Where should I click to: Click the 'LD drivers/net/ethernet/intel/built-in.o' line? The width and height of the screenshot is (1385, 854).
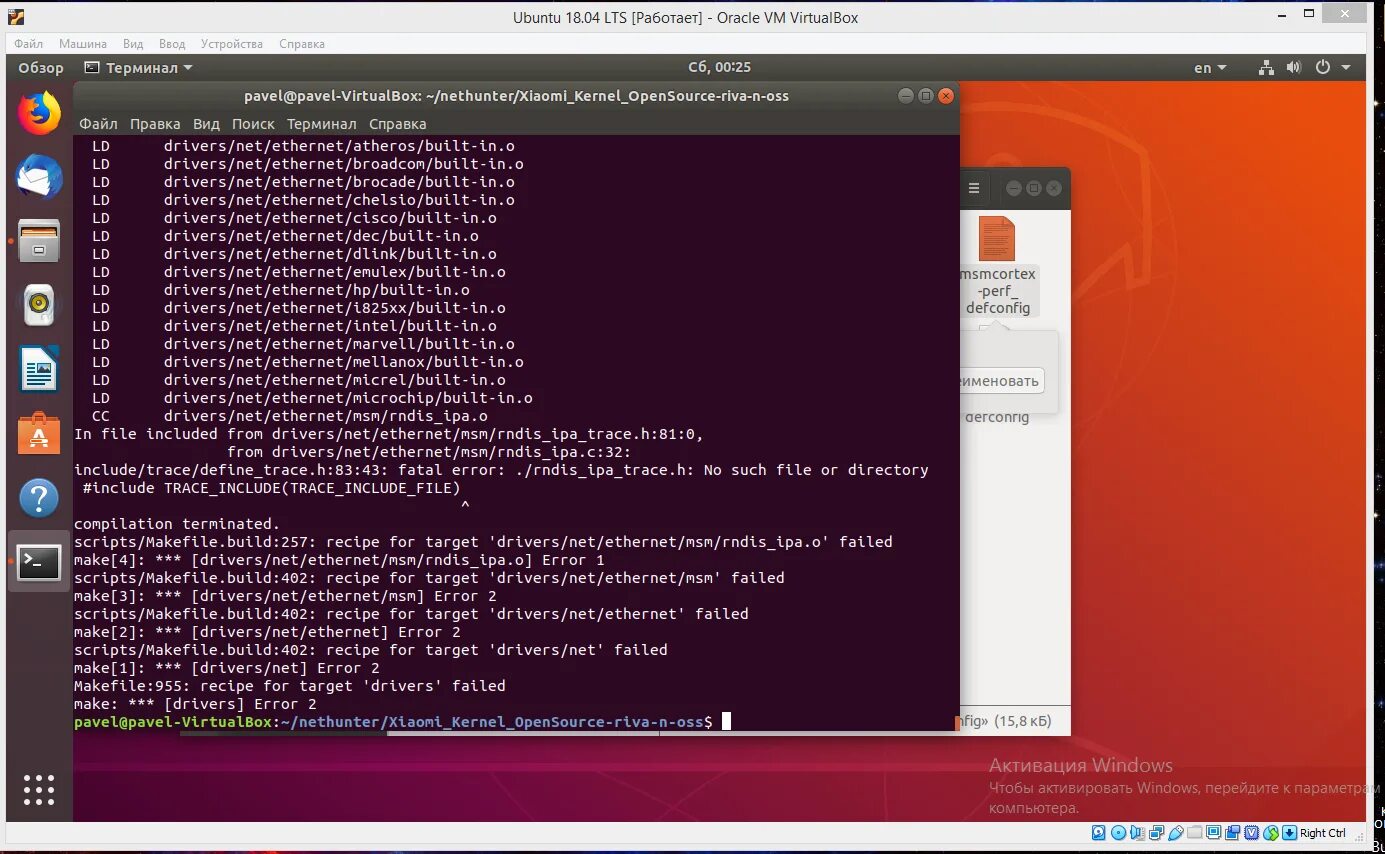[x=294, y=326]
